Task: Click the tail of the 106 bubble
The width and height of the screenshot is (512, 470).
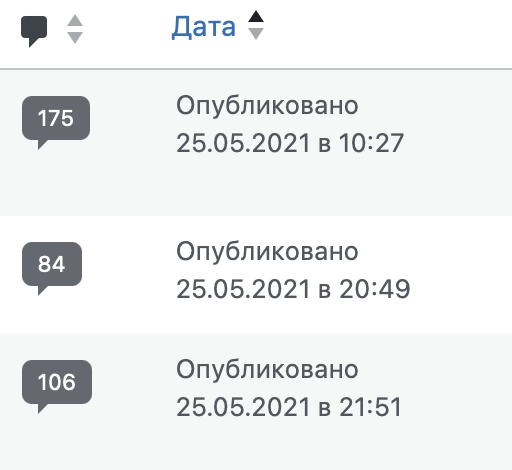Action: pyautogui.click(x=41, y=408)
